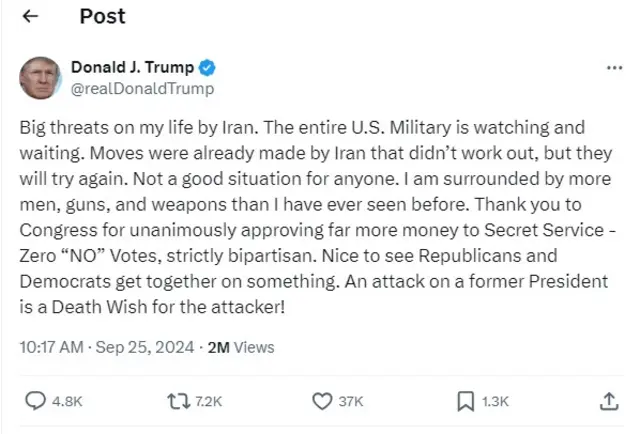640x434 pixels.
Task: Click the back arrow icon
Action: pyautogui.click(x=31, y=18)
